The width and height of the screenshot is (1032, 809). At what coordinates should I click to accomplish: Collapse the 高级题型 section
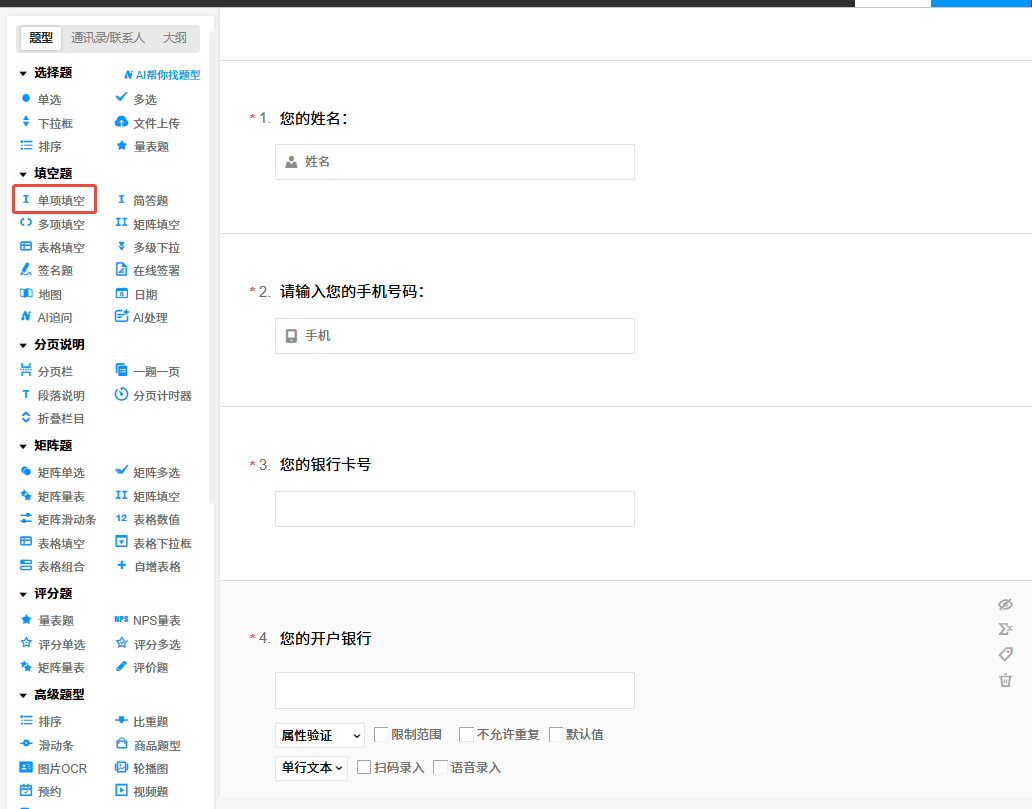point(23,696)
